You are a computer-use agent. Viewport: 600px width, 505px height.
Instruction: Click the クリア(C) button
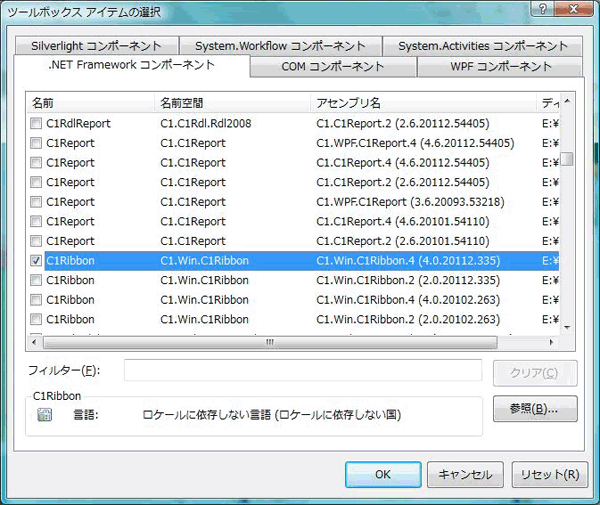(535, 373)
